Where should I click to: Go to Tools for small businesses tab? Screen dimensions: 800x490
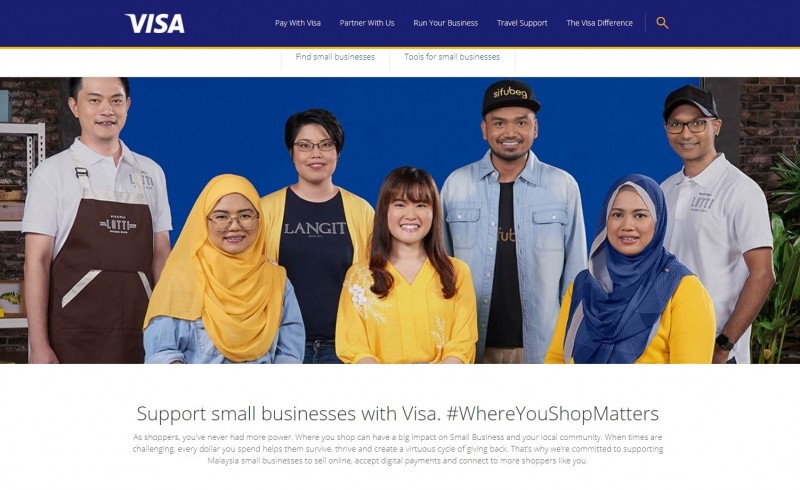(452, 57)
